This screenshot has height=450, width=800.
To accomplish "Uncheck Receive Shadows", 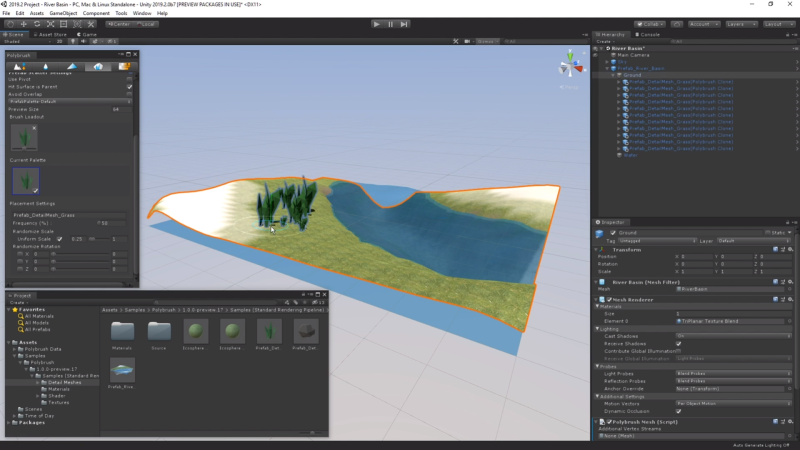I will (x=679, y=343).
